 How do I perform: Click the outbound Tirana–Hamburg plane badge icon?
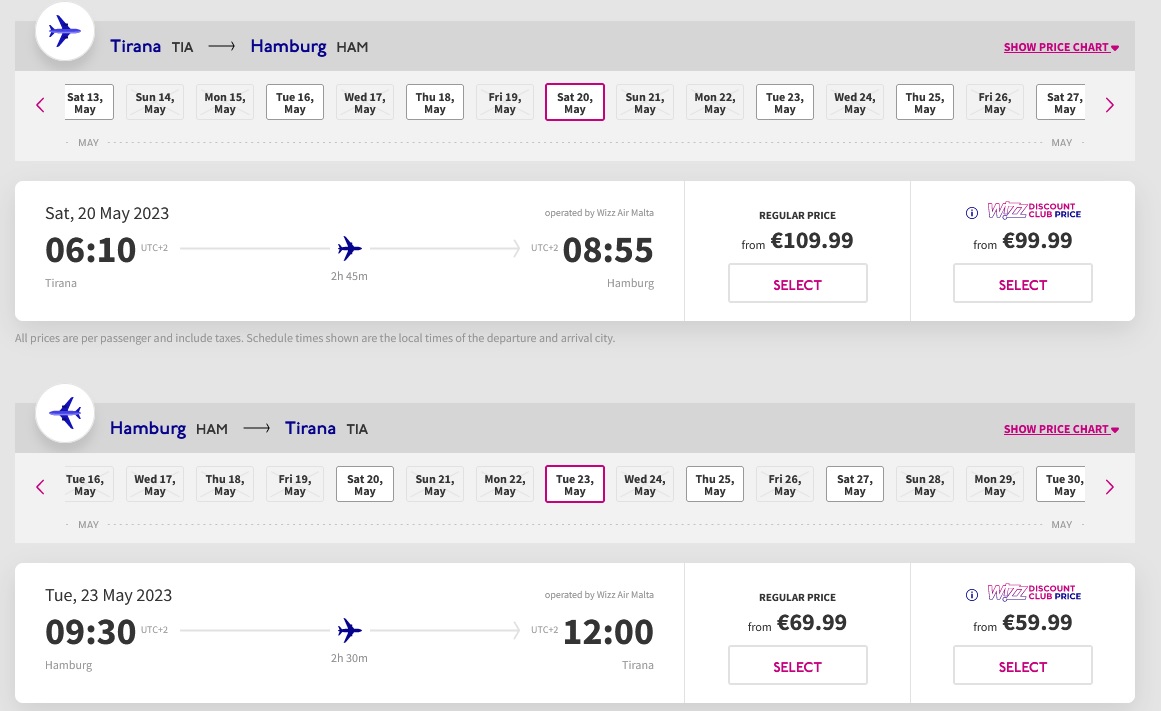click(x=65, y=32)
